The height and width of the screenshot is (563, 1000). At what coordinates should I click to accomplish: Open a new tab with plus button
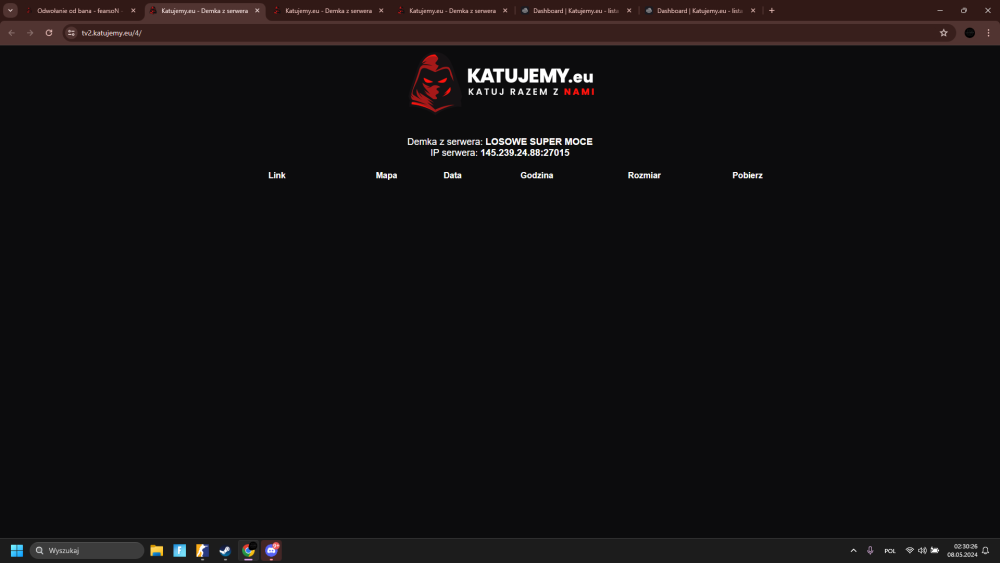click(771, 10)
